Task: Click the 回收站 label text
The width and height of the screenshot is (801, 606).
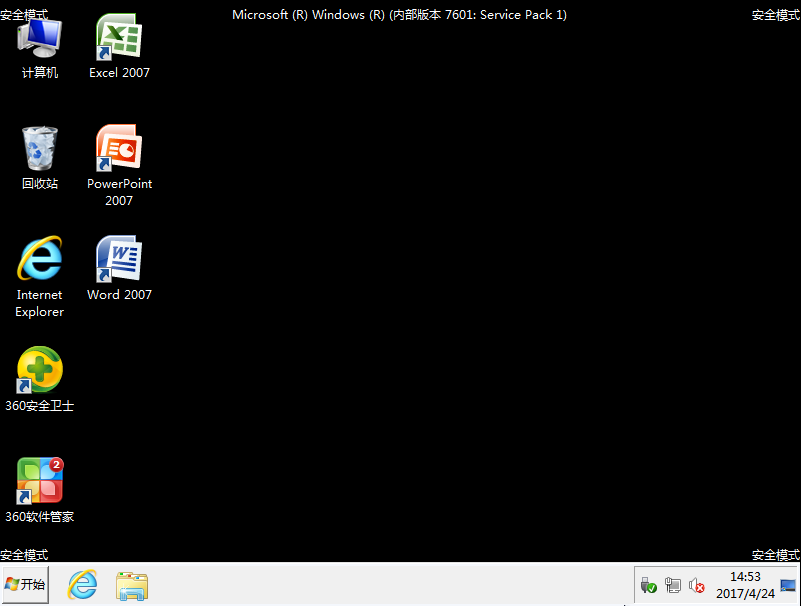Action: pos(39,183)
